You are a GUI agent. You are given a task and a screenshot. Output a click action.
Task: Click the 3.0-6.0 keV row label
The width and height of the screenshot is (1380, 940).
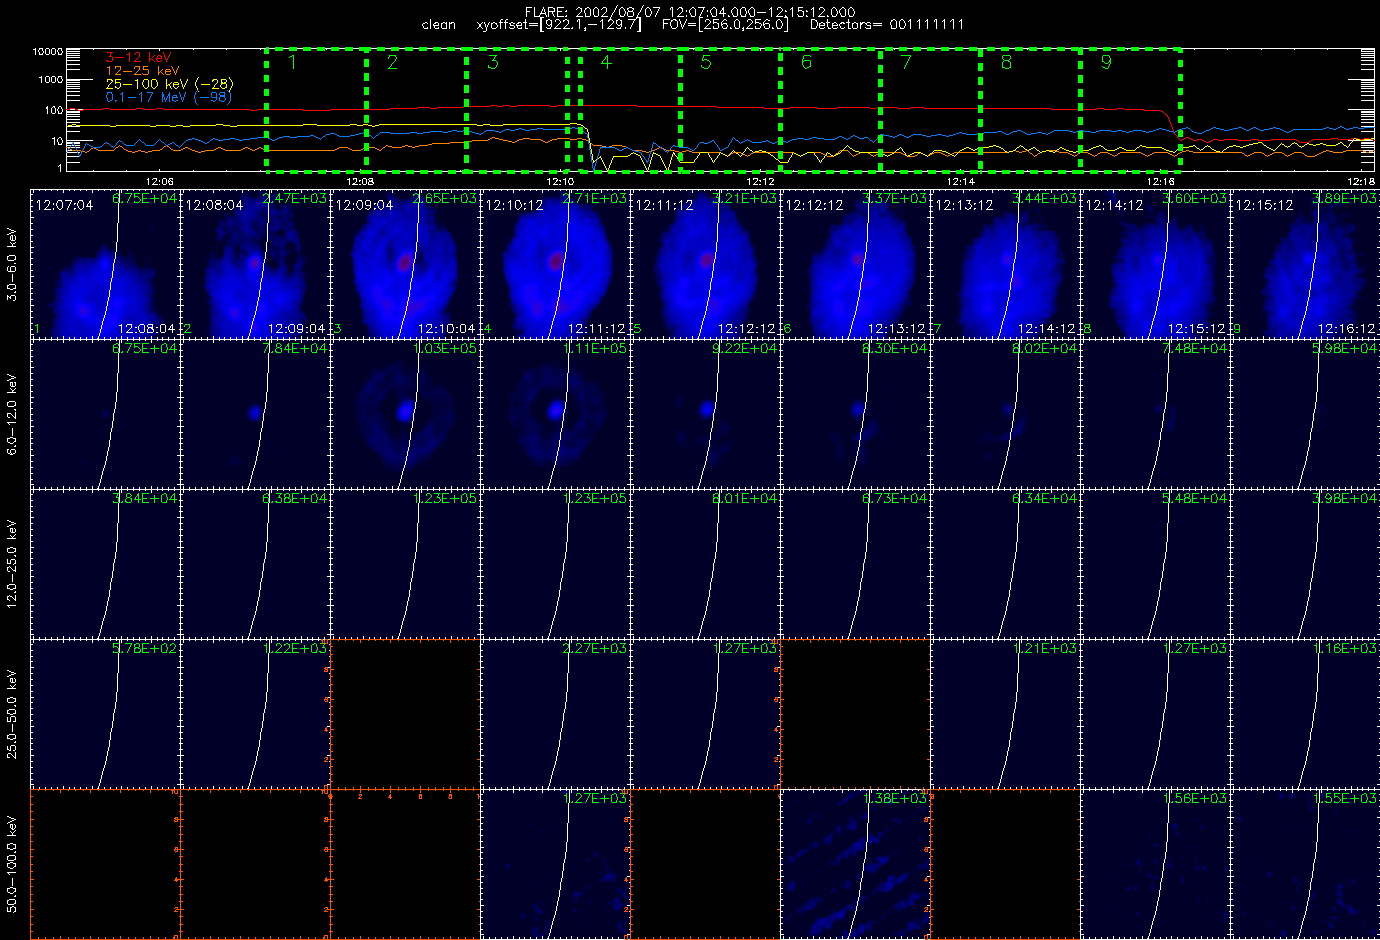[12, 264]
